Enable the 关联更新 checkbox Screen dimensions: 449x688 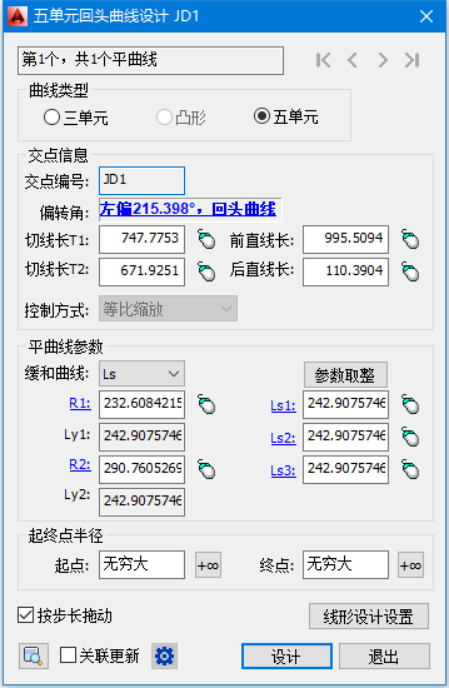tap(100, 656)
